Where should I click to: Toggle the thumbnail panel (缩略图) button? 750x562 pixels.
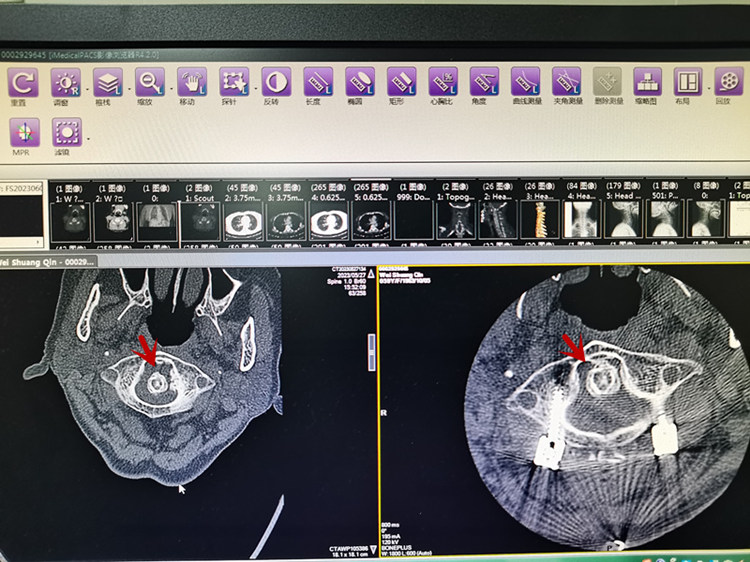[648, 82]
